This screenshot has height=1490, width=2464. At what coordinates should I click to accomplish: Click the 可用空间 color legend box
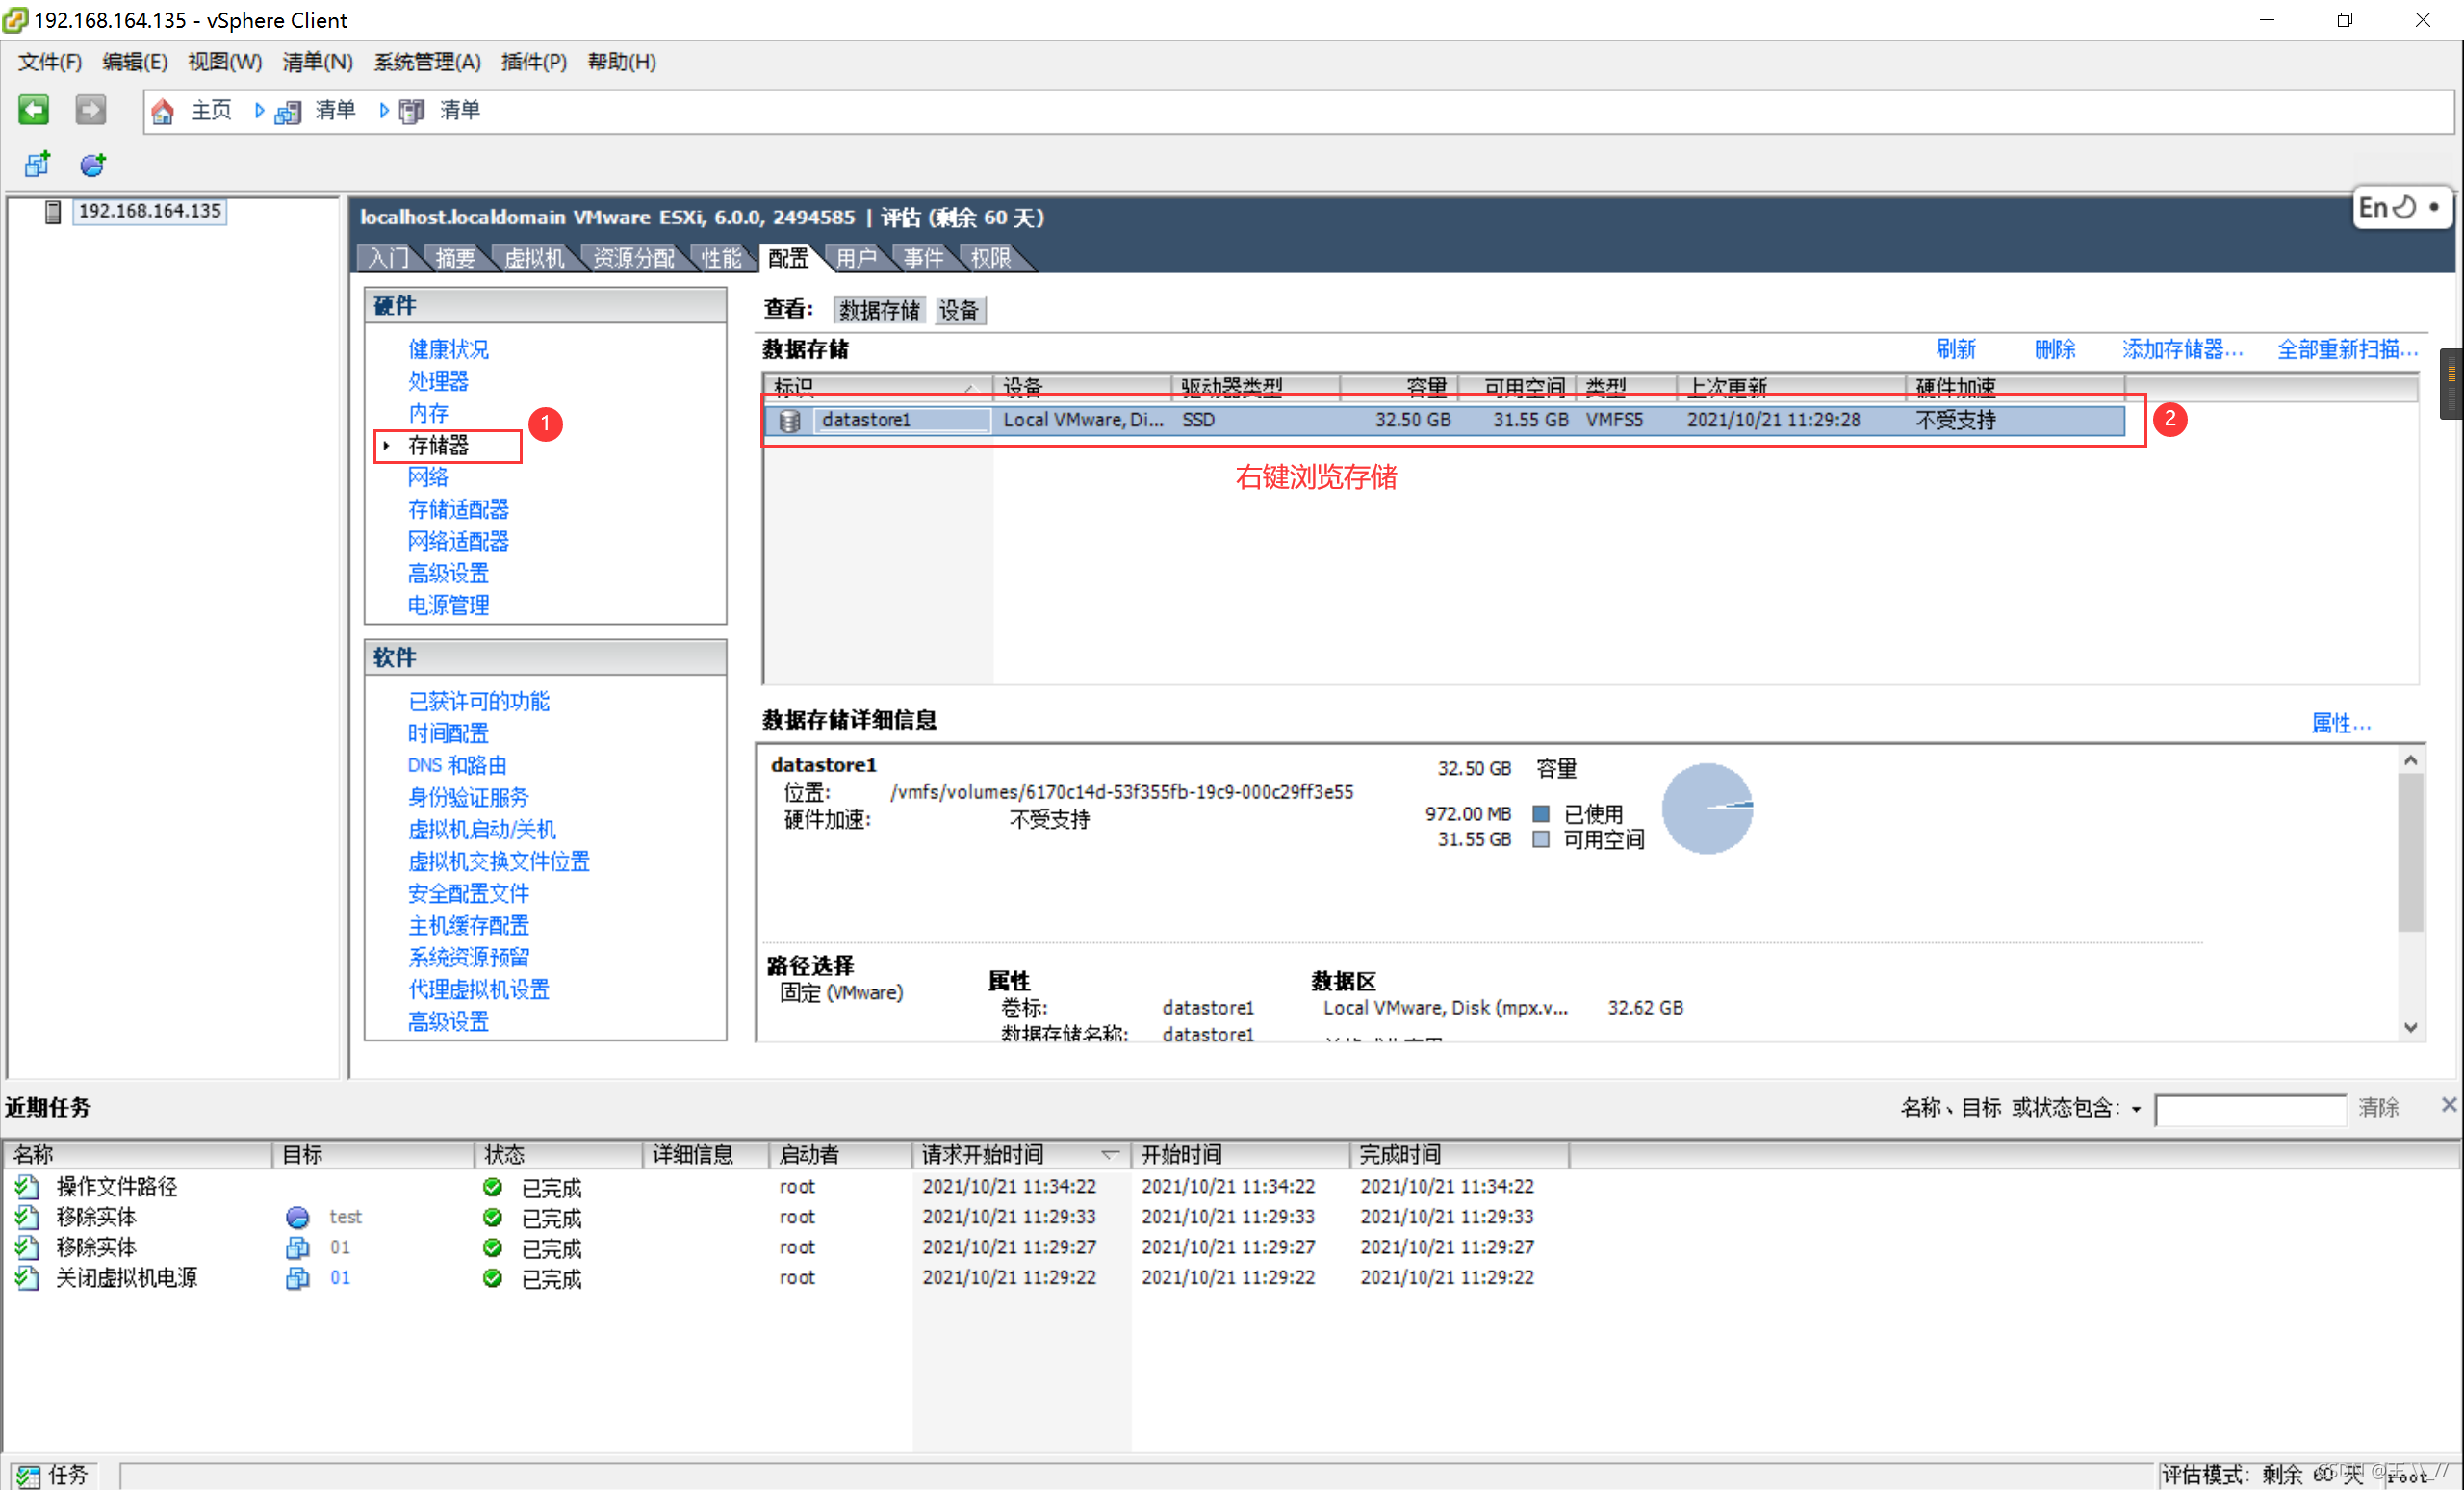click(1540, 839)
